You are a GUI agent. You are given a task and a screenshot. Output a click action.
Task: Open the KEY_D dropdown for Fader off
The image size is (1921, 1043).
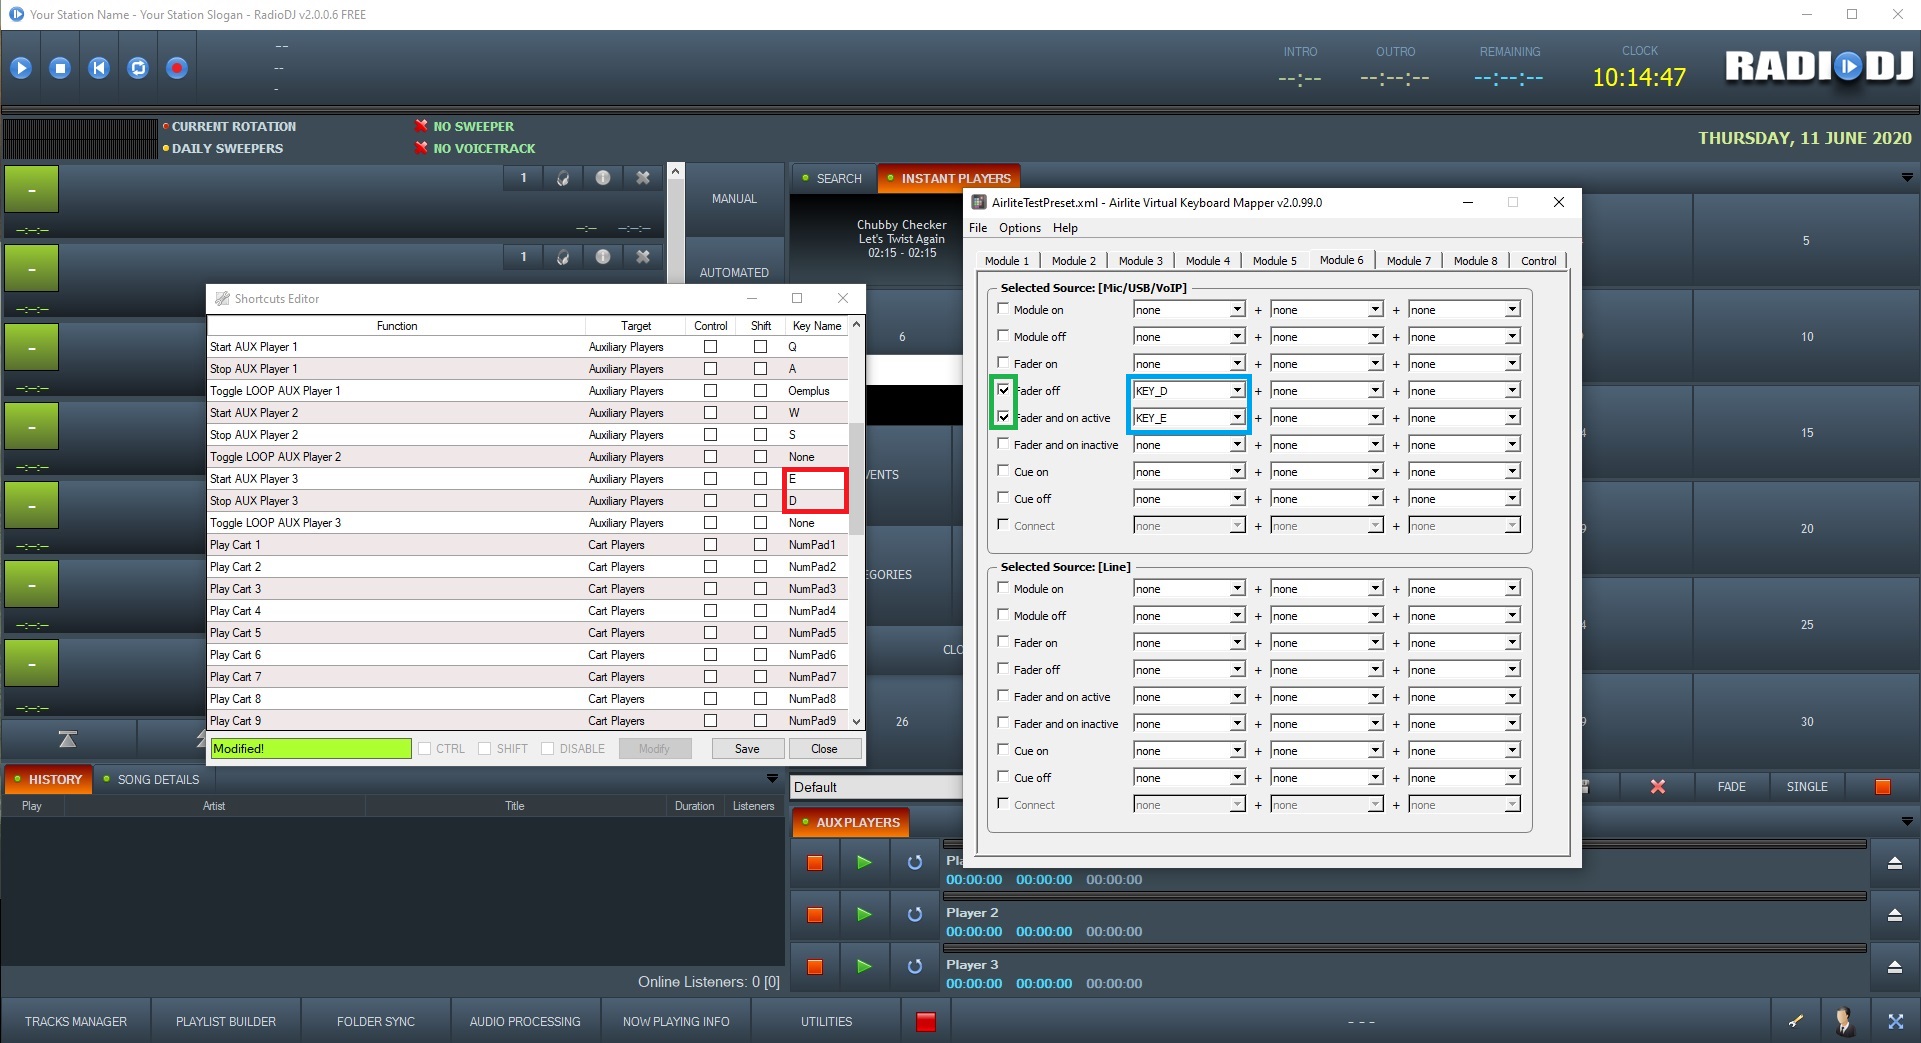pos(1237,391)
